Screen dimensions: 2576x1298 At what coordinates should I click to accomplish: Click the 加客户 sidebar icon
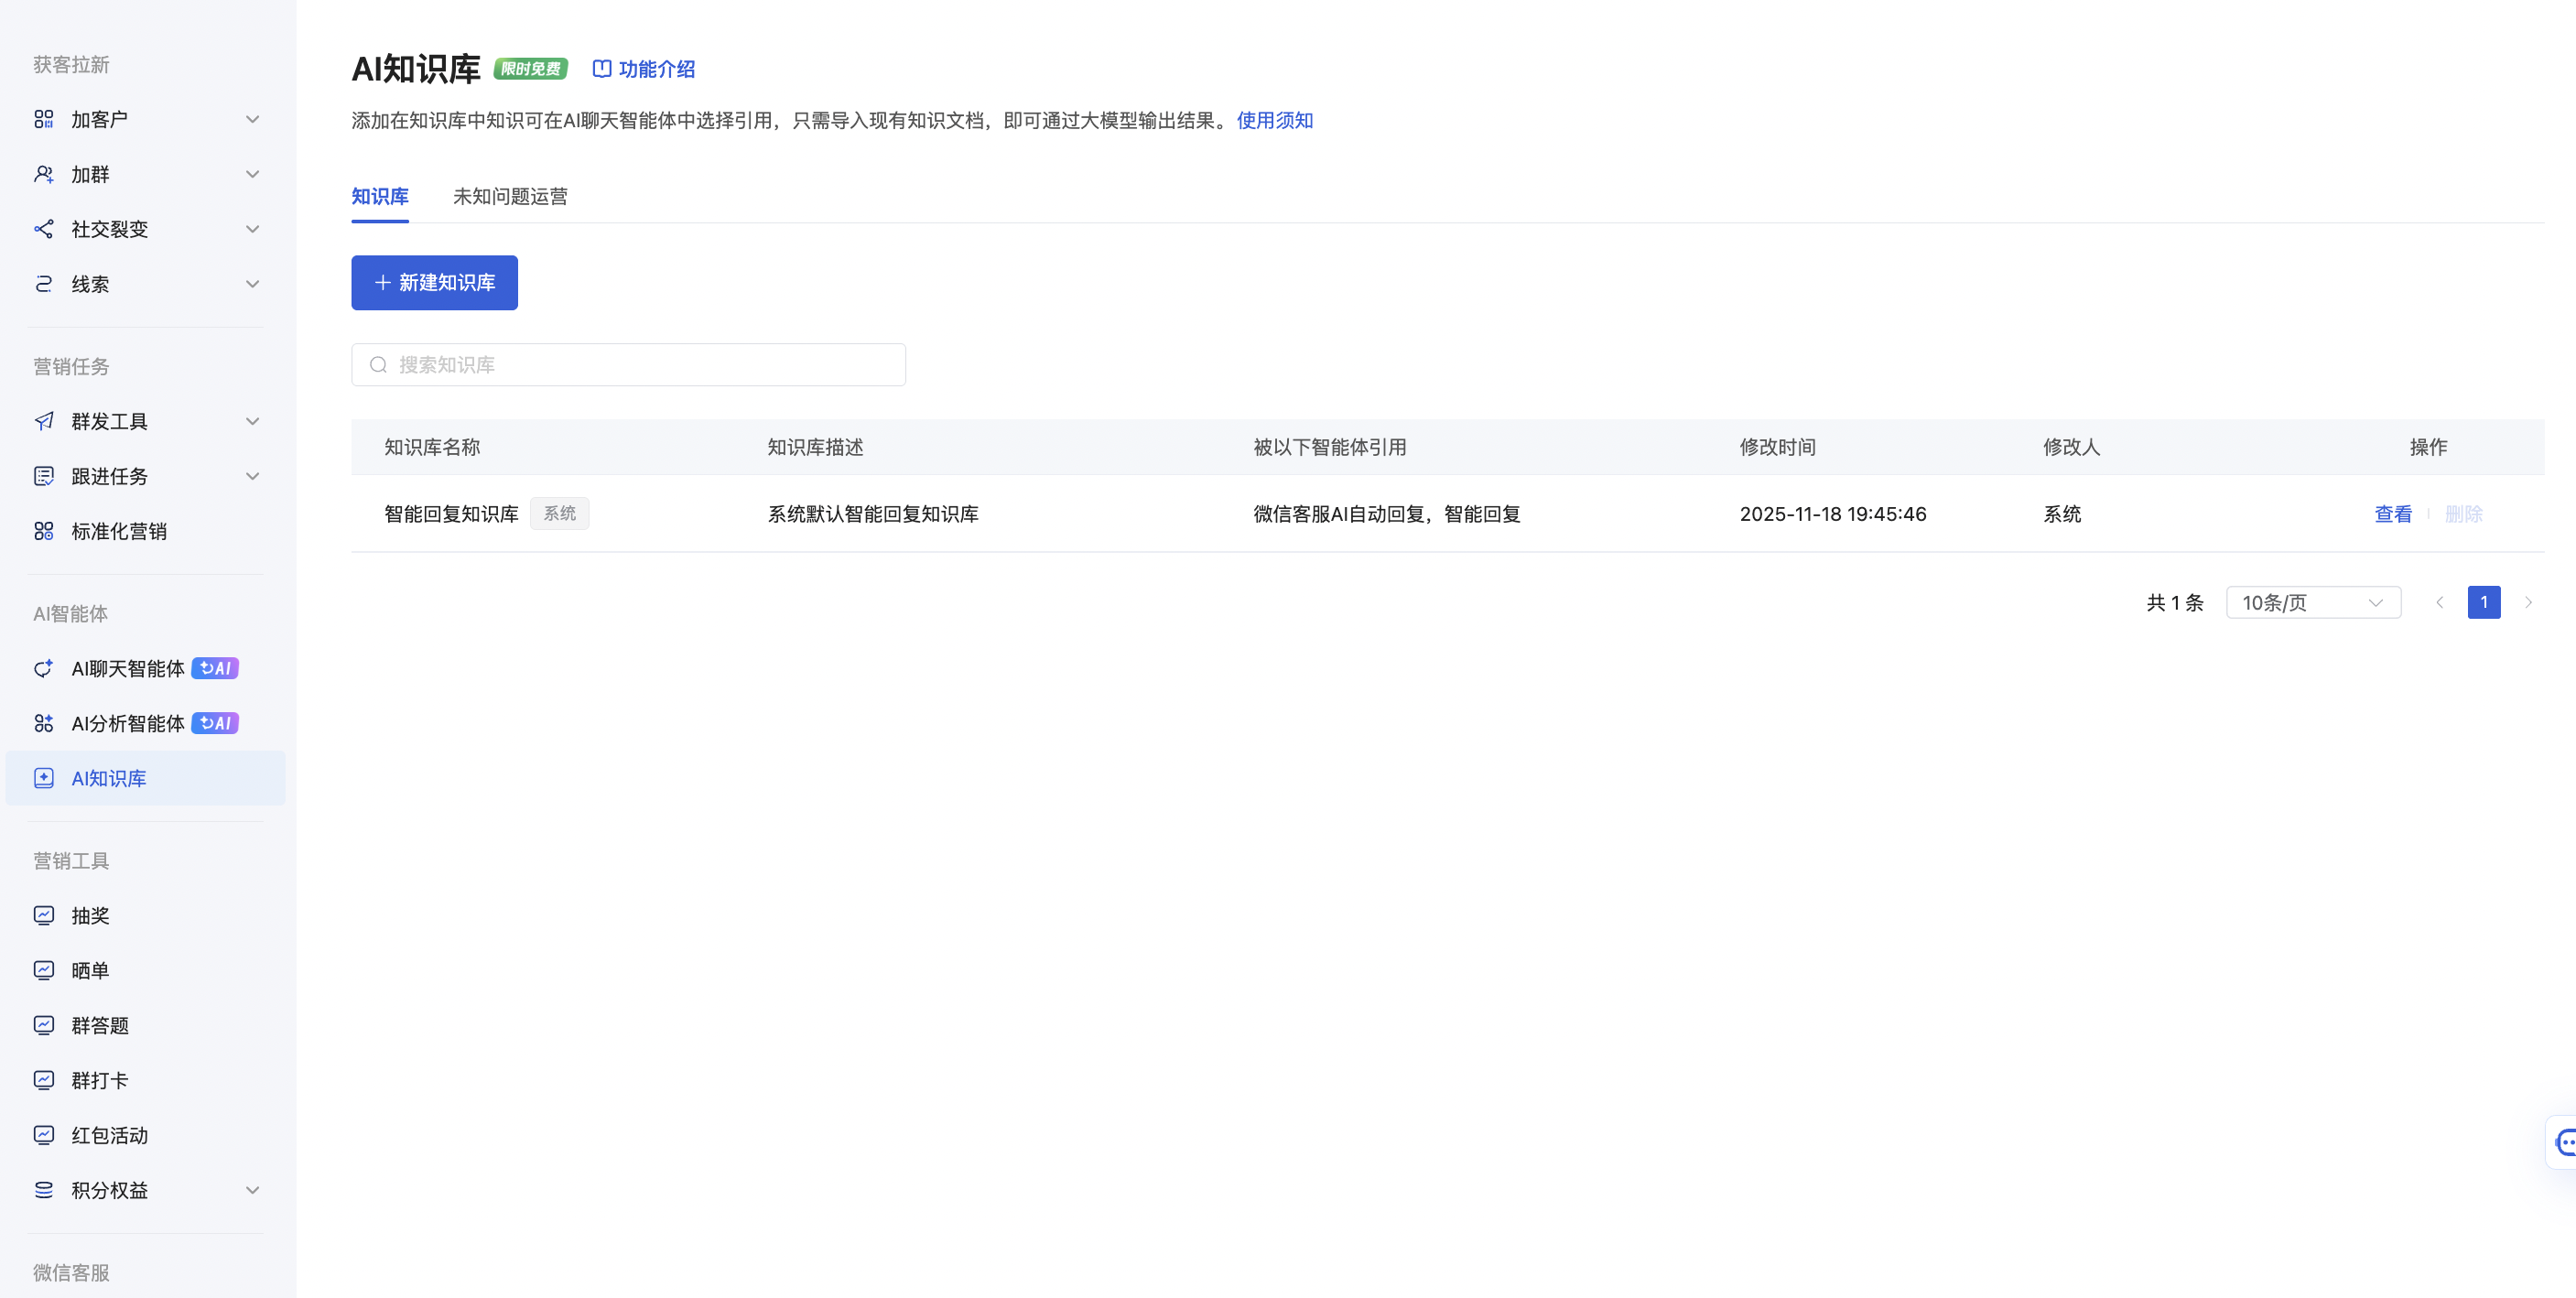(x=43, y=119)
